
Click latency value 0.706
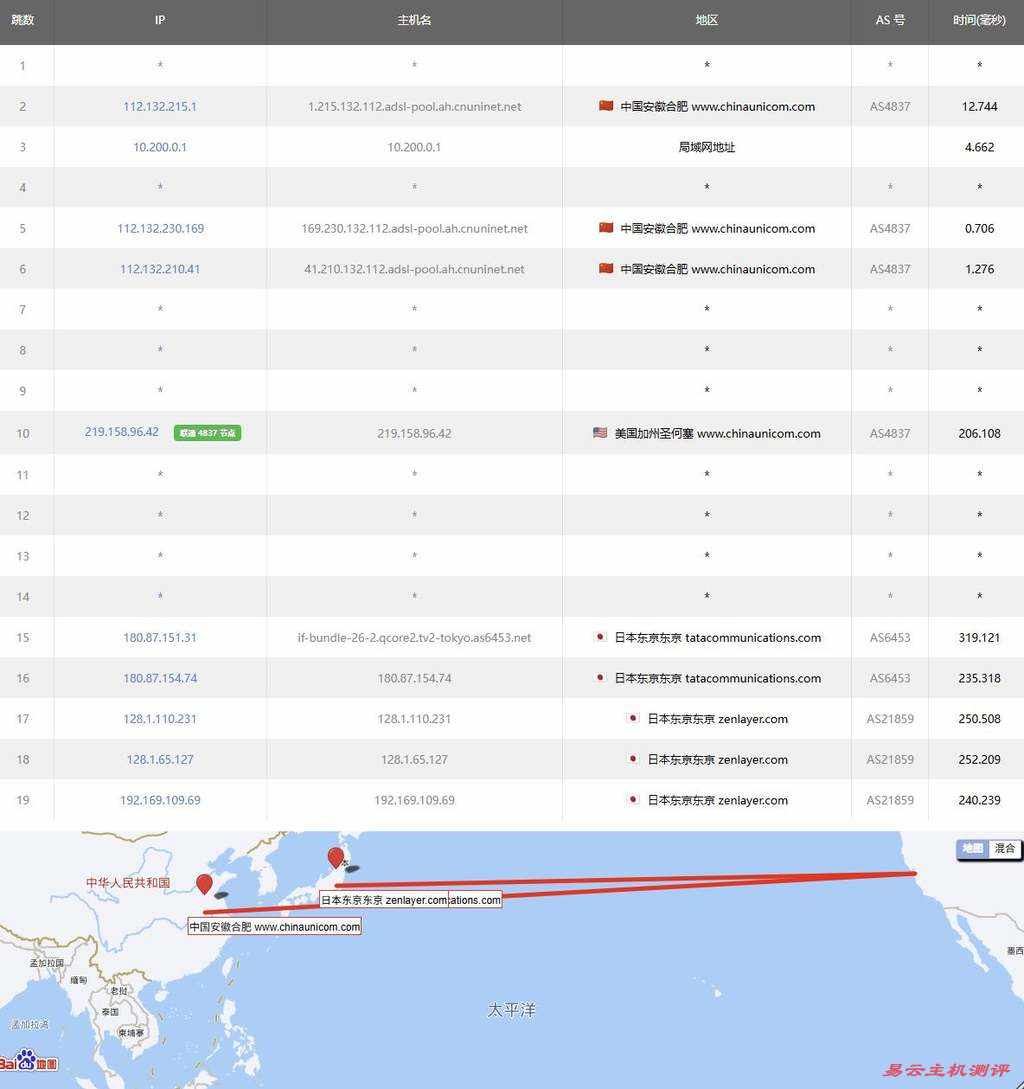[x=980, y=228]
